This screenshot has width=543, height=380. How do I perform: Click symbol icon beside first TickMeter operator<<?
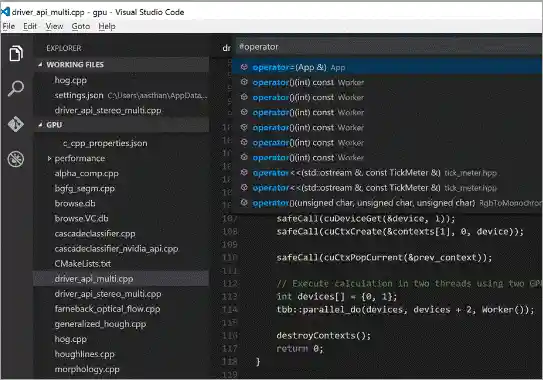244,173
